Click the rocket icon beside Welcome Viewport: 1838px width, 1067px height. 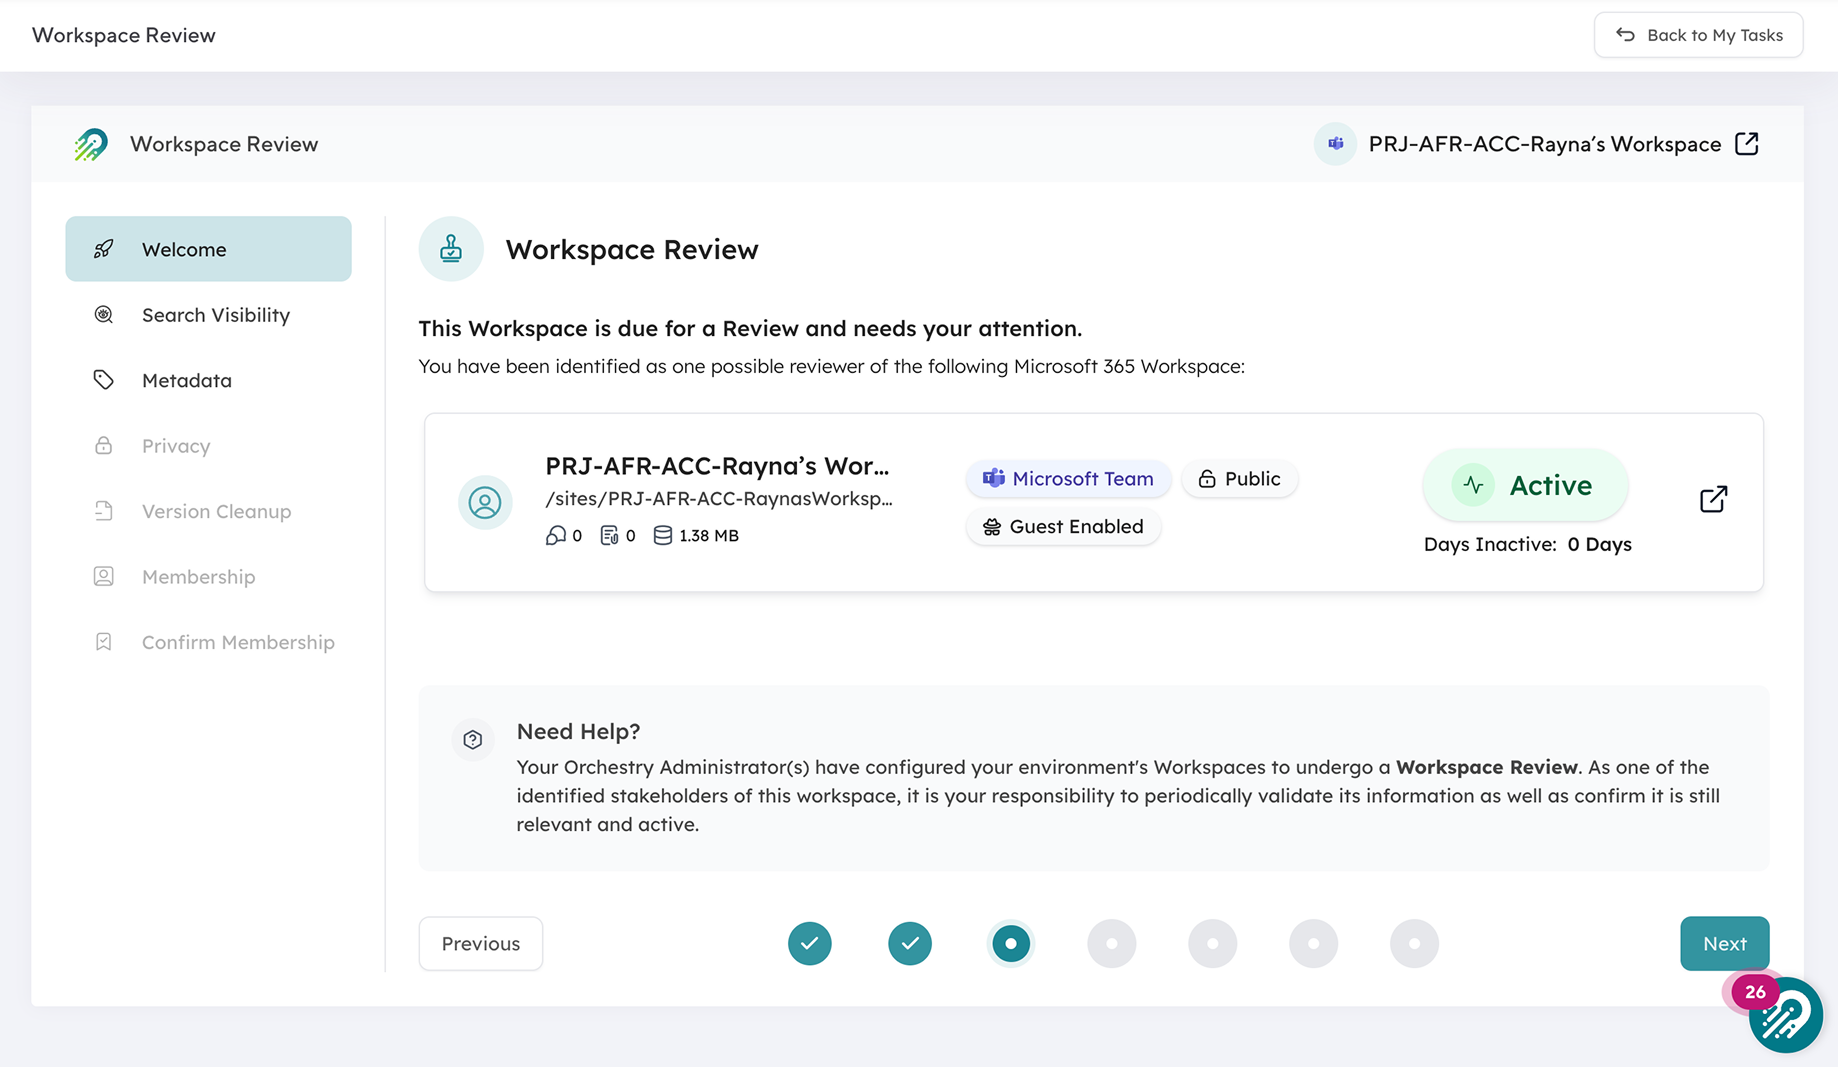pos(103,249)
